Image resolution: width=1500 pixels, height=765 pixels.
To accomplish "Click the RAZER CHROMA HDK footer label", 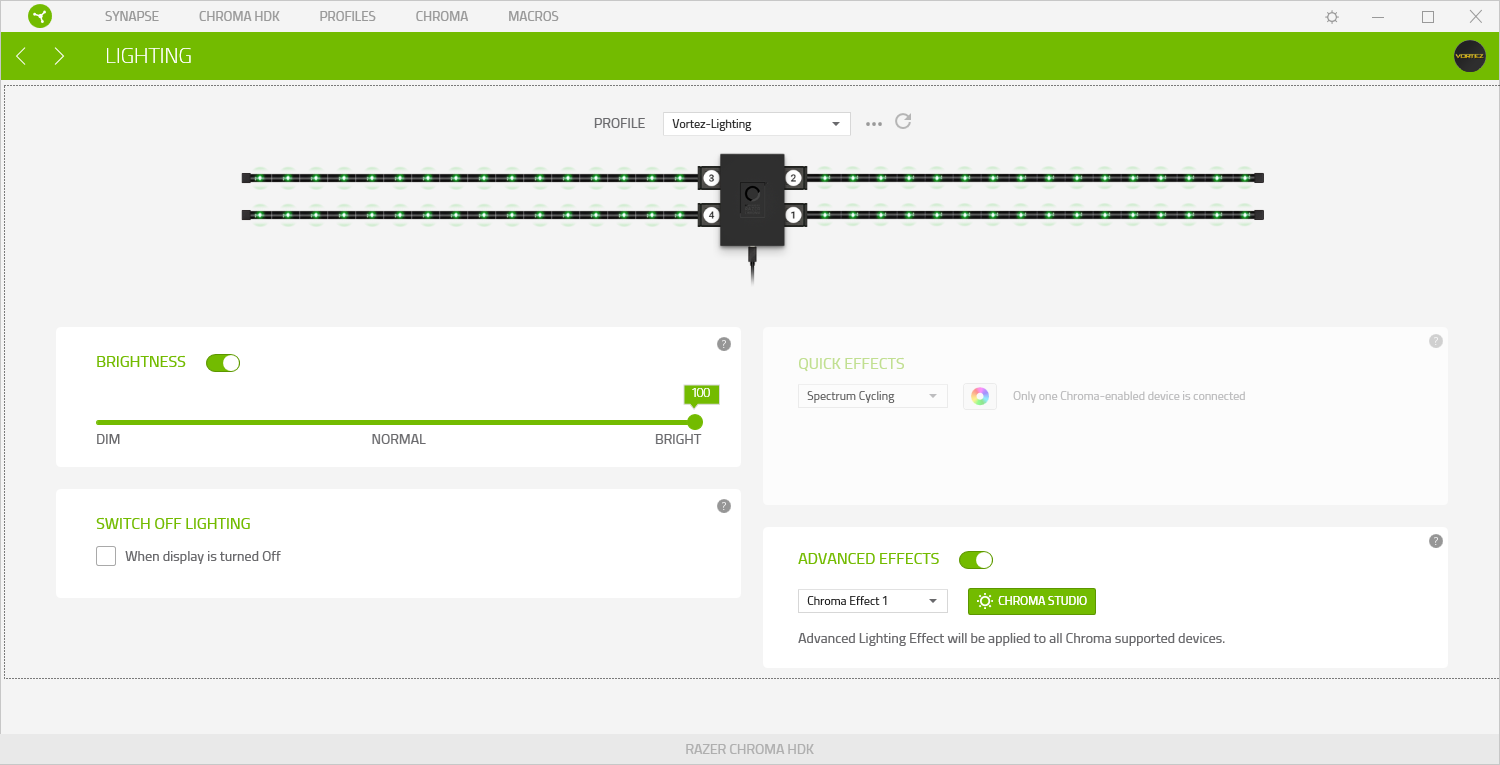I will click(750, 749).
